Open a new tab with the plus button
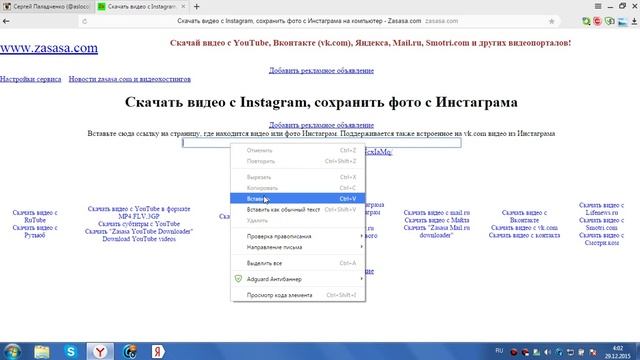This screenshot has width=640, height=360. point(197,7)
